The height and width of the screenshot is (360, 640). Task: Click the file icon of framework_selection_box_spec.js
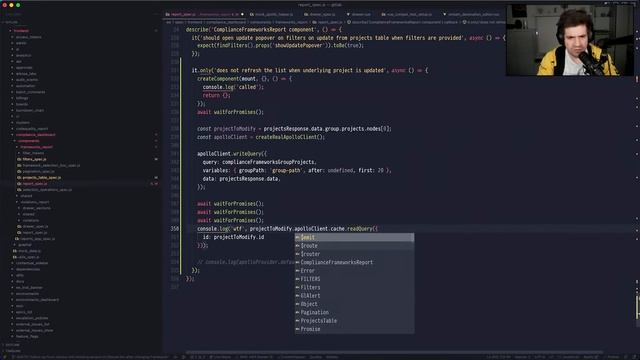click(19, 165)
